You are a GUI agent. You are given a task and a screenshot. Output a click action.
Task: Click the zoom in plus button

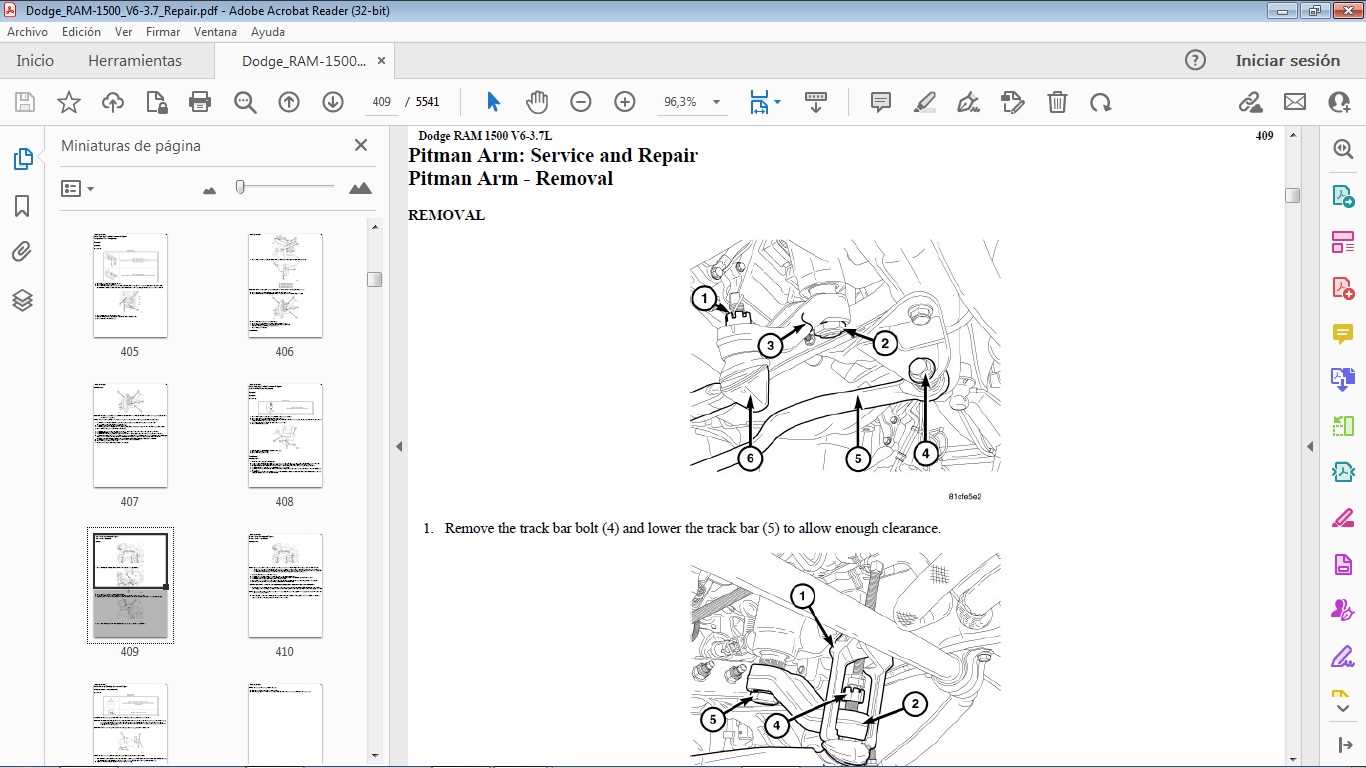tap(625, 102)
